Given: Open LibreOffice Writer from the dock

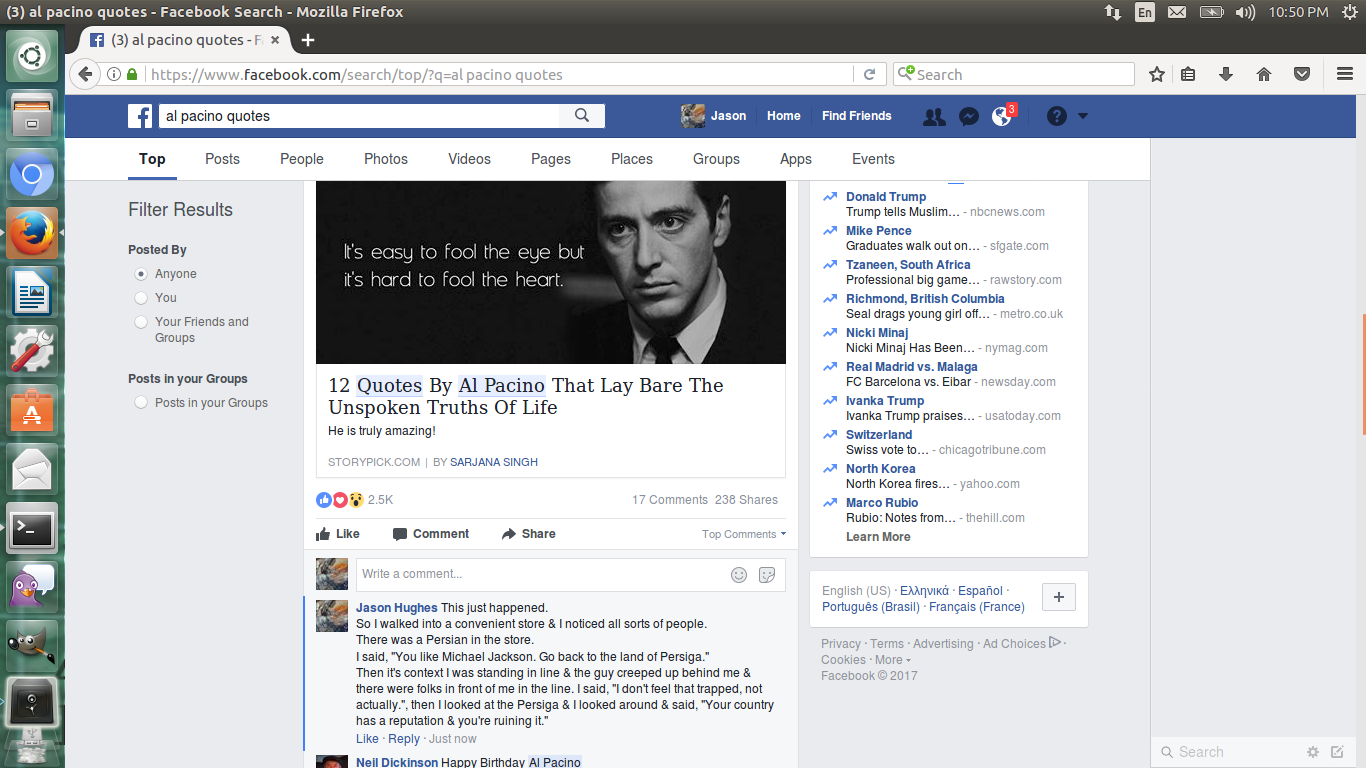Looking at the screenshot, I should (x=32, y=292).
